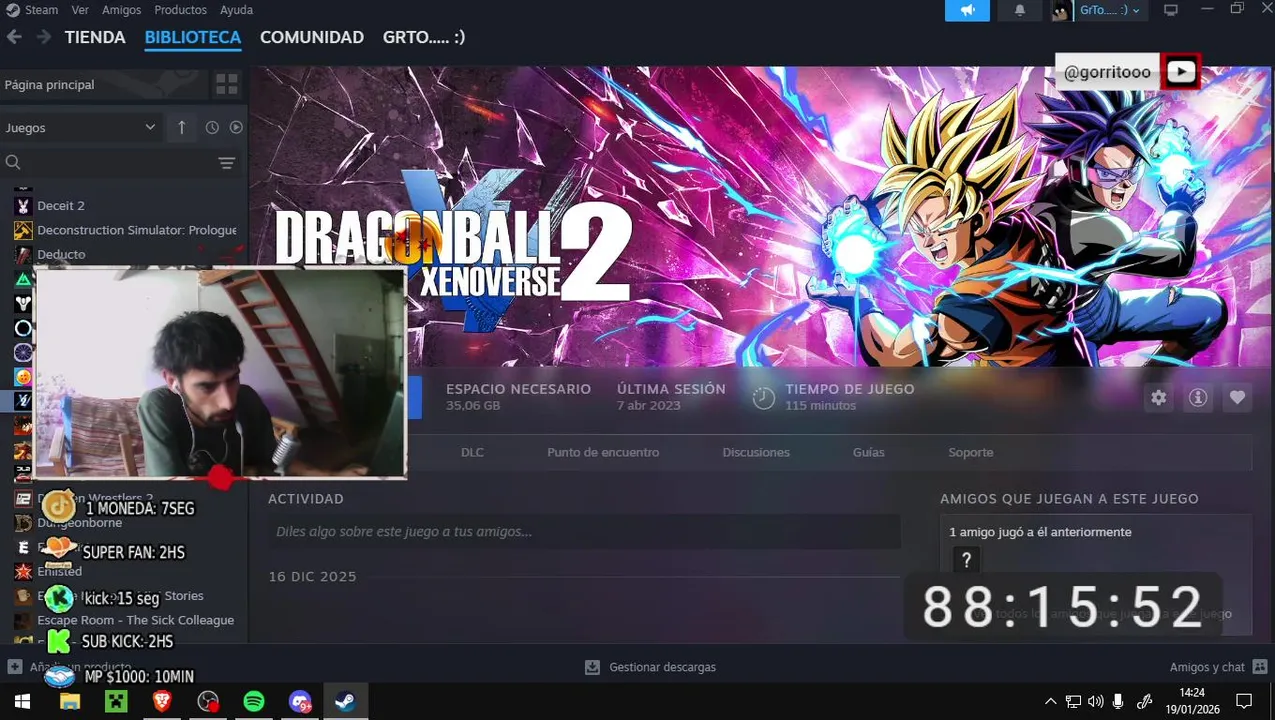
Task: Click the Deceit 2 rabbit icon
Action: click(23, 205)
